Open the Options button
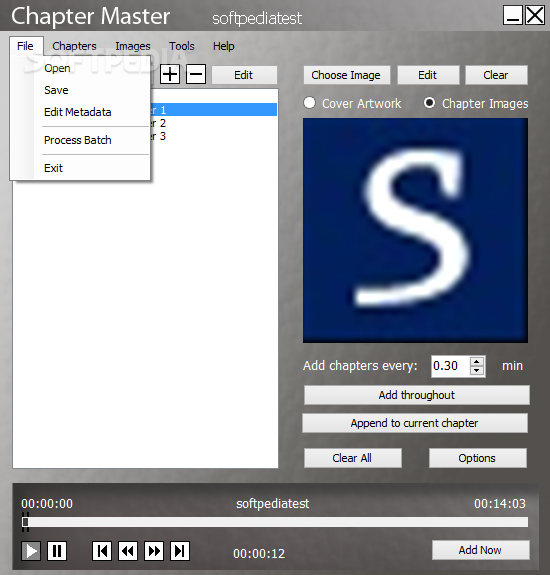This screenshot has height=575, width=550. [x=477, y=458]
